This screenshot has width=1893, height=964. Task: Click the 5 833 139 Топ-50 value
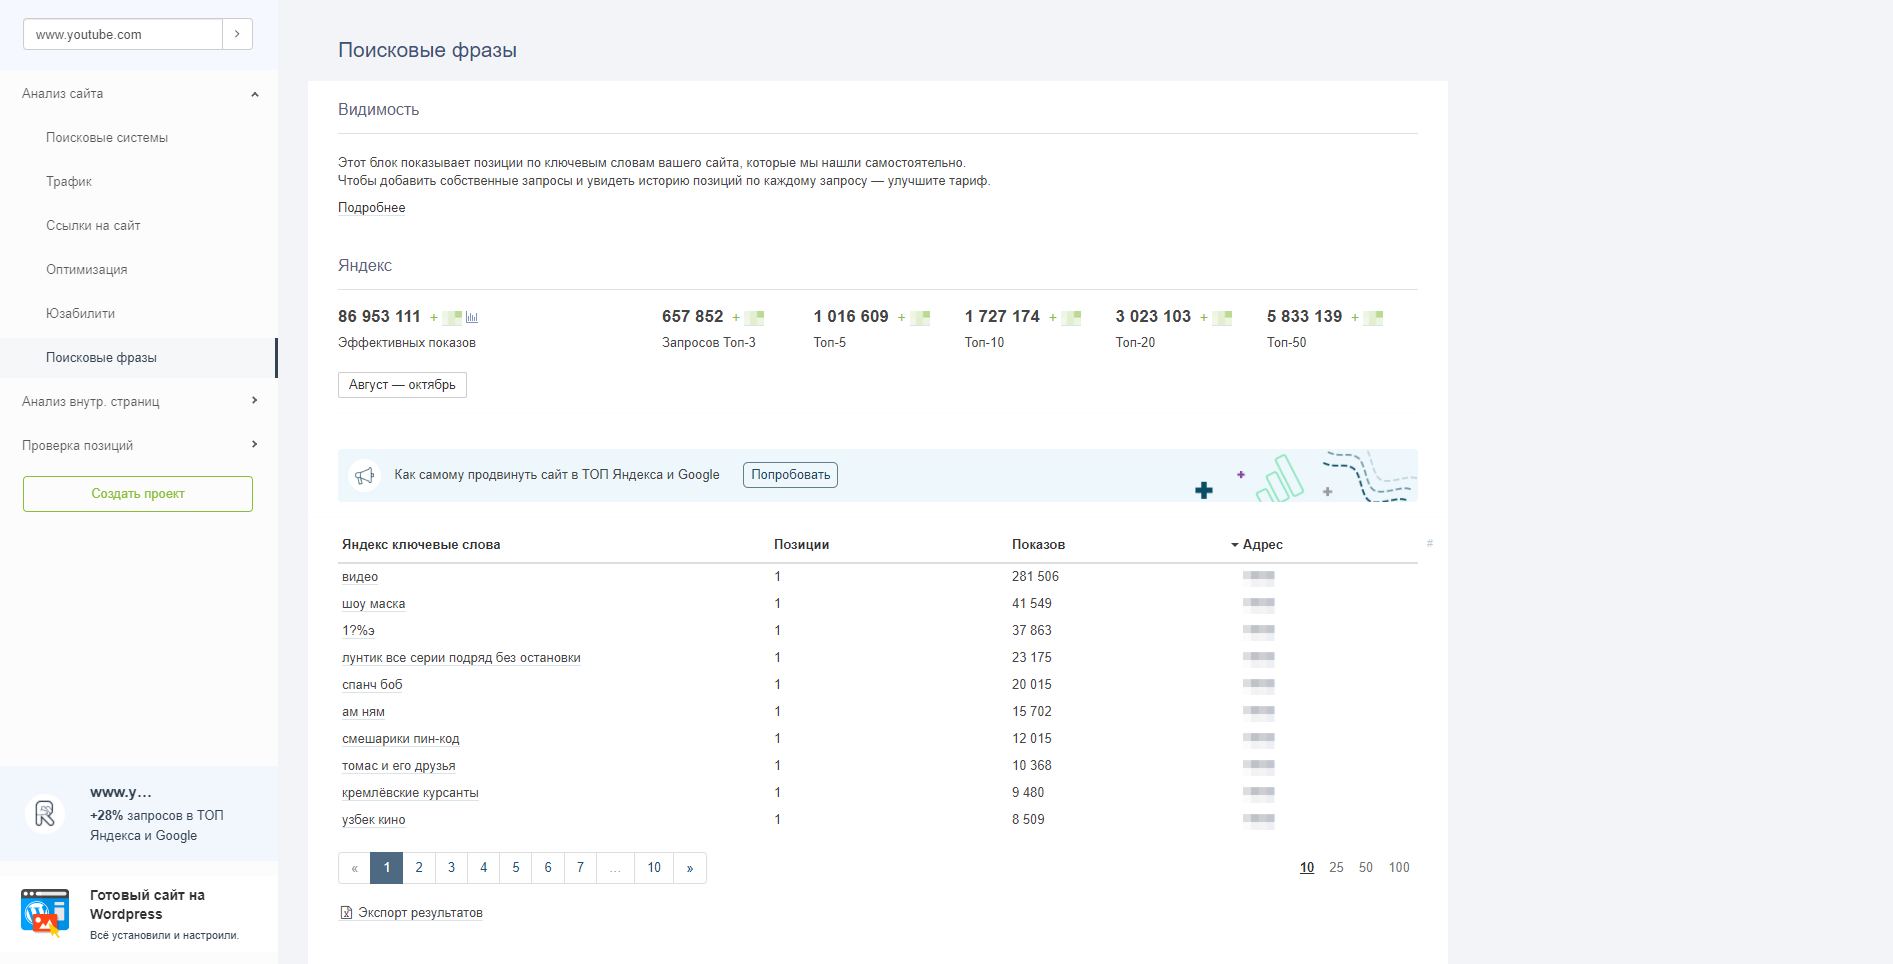[x=1304, y=317]
